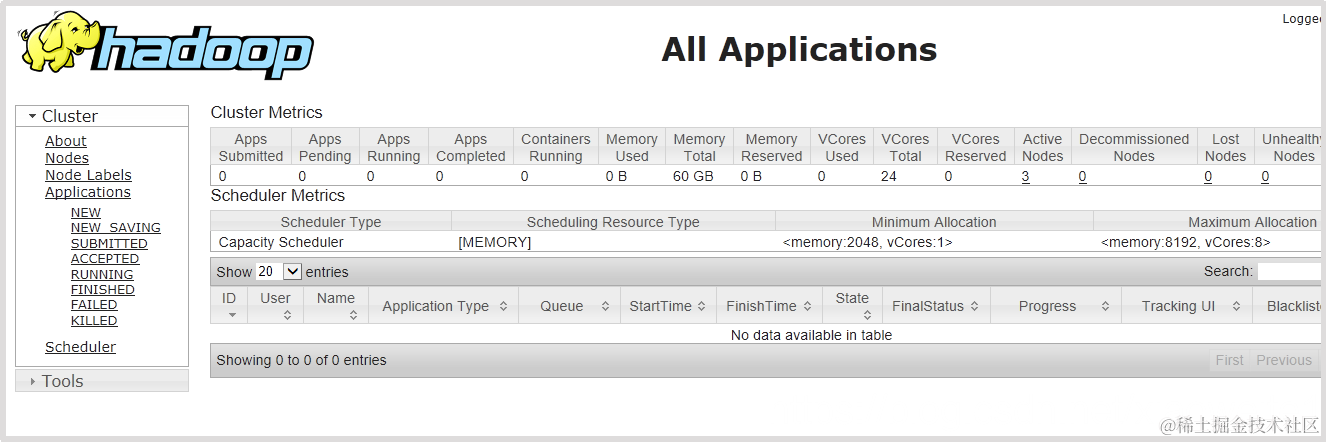Sort table by Progress column
Viewport: 1326px width, 442px height.
[1056, 306]
